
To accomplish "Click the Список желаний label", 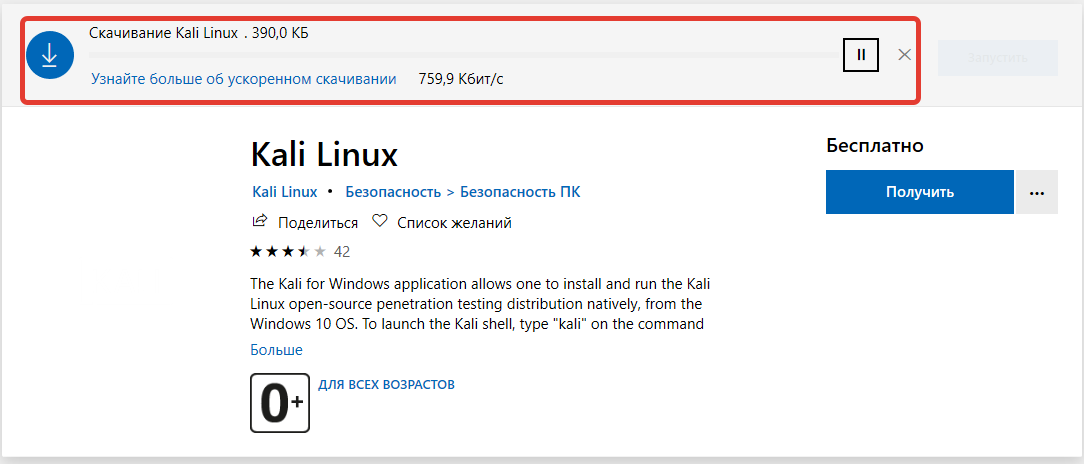I will pyautogui.click(x=454, y=223).
